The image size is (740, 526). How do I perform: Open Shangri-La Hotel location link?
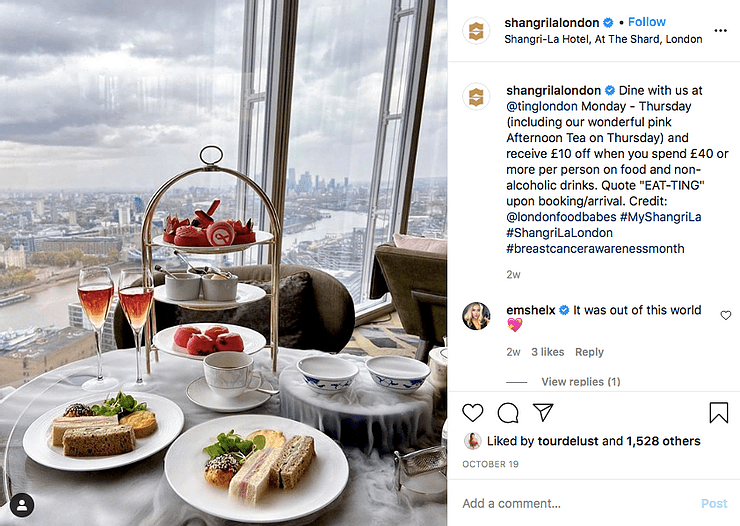click(x=603, y=39)
